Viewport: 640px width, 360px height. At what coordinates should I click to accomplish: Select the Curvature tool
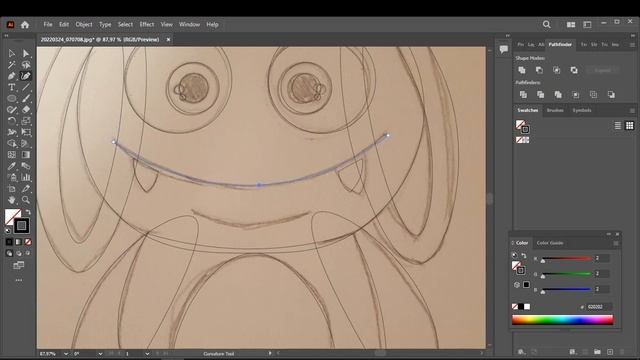[x=26, y=76]
